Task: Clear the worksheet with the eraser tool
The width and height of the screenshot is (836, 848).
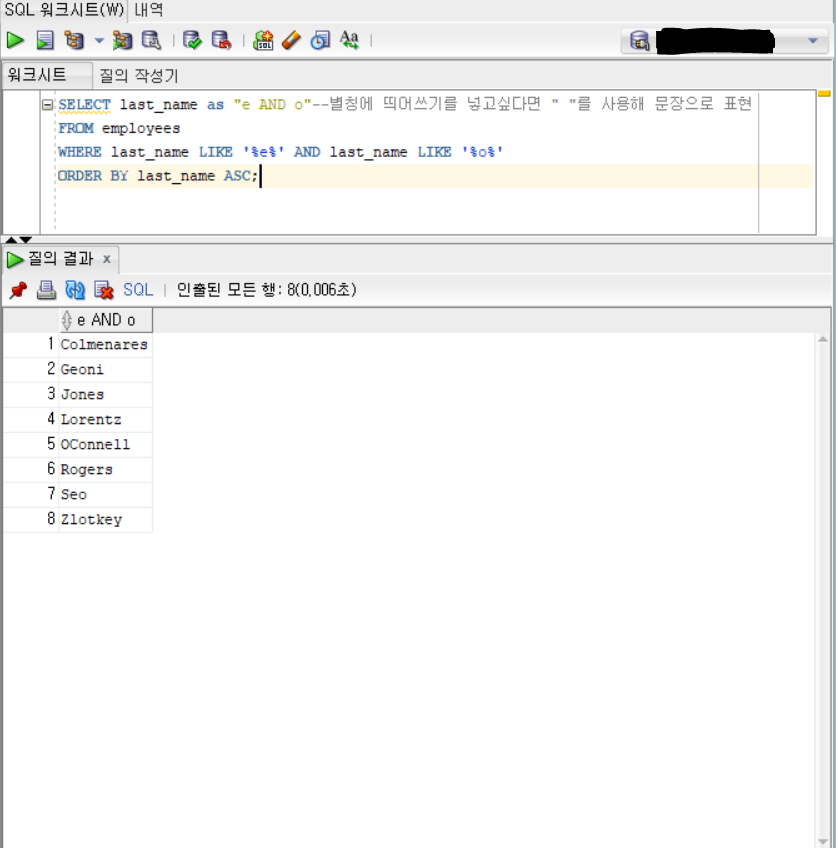Action: (x=288, y=40)
